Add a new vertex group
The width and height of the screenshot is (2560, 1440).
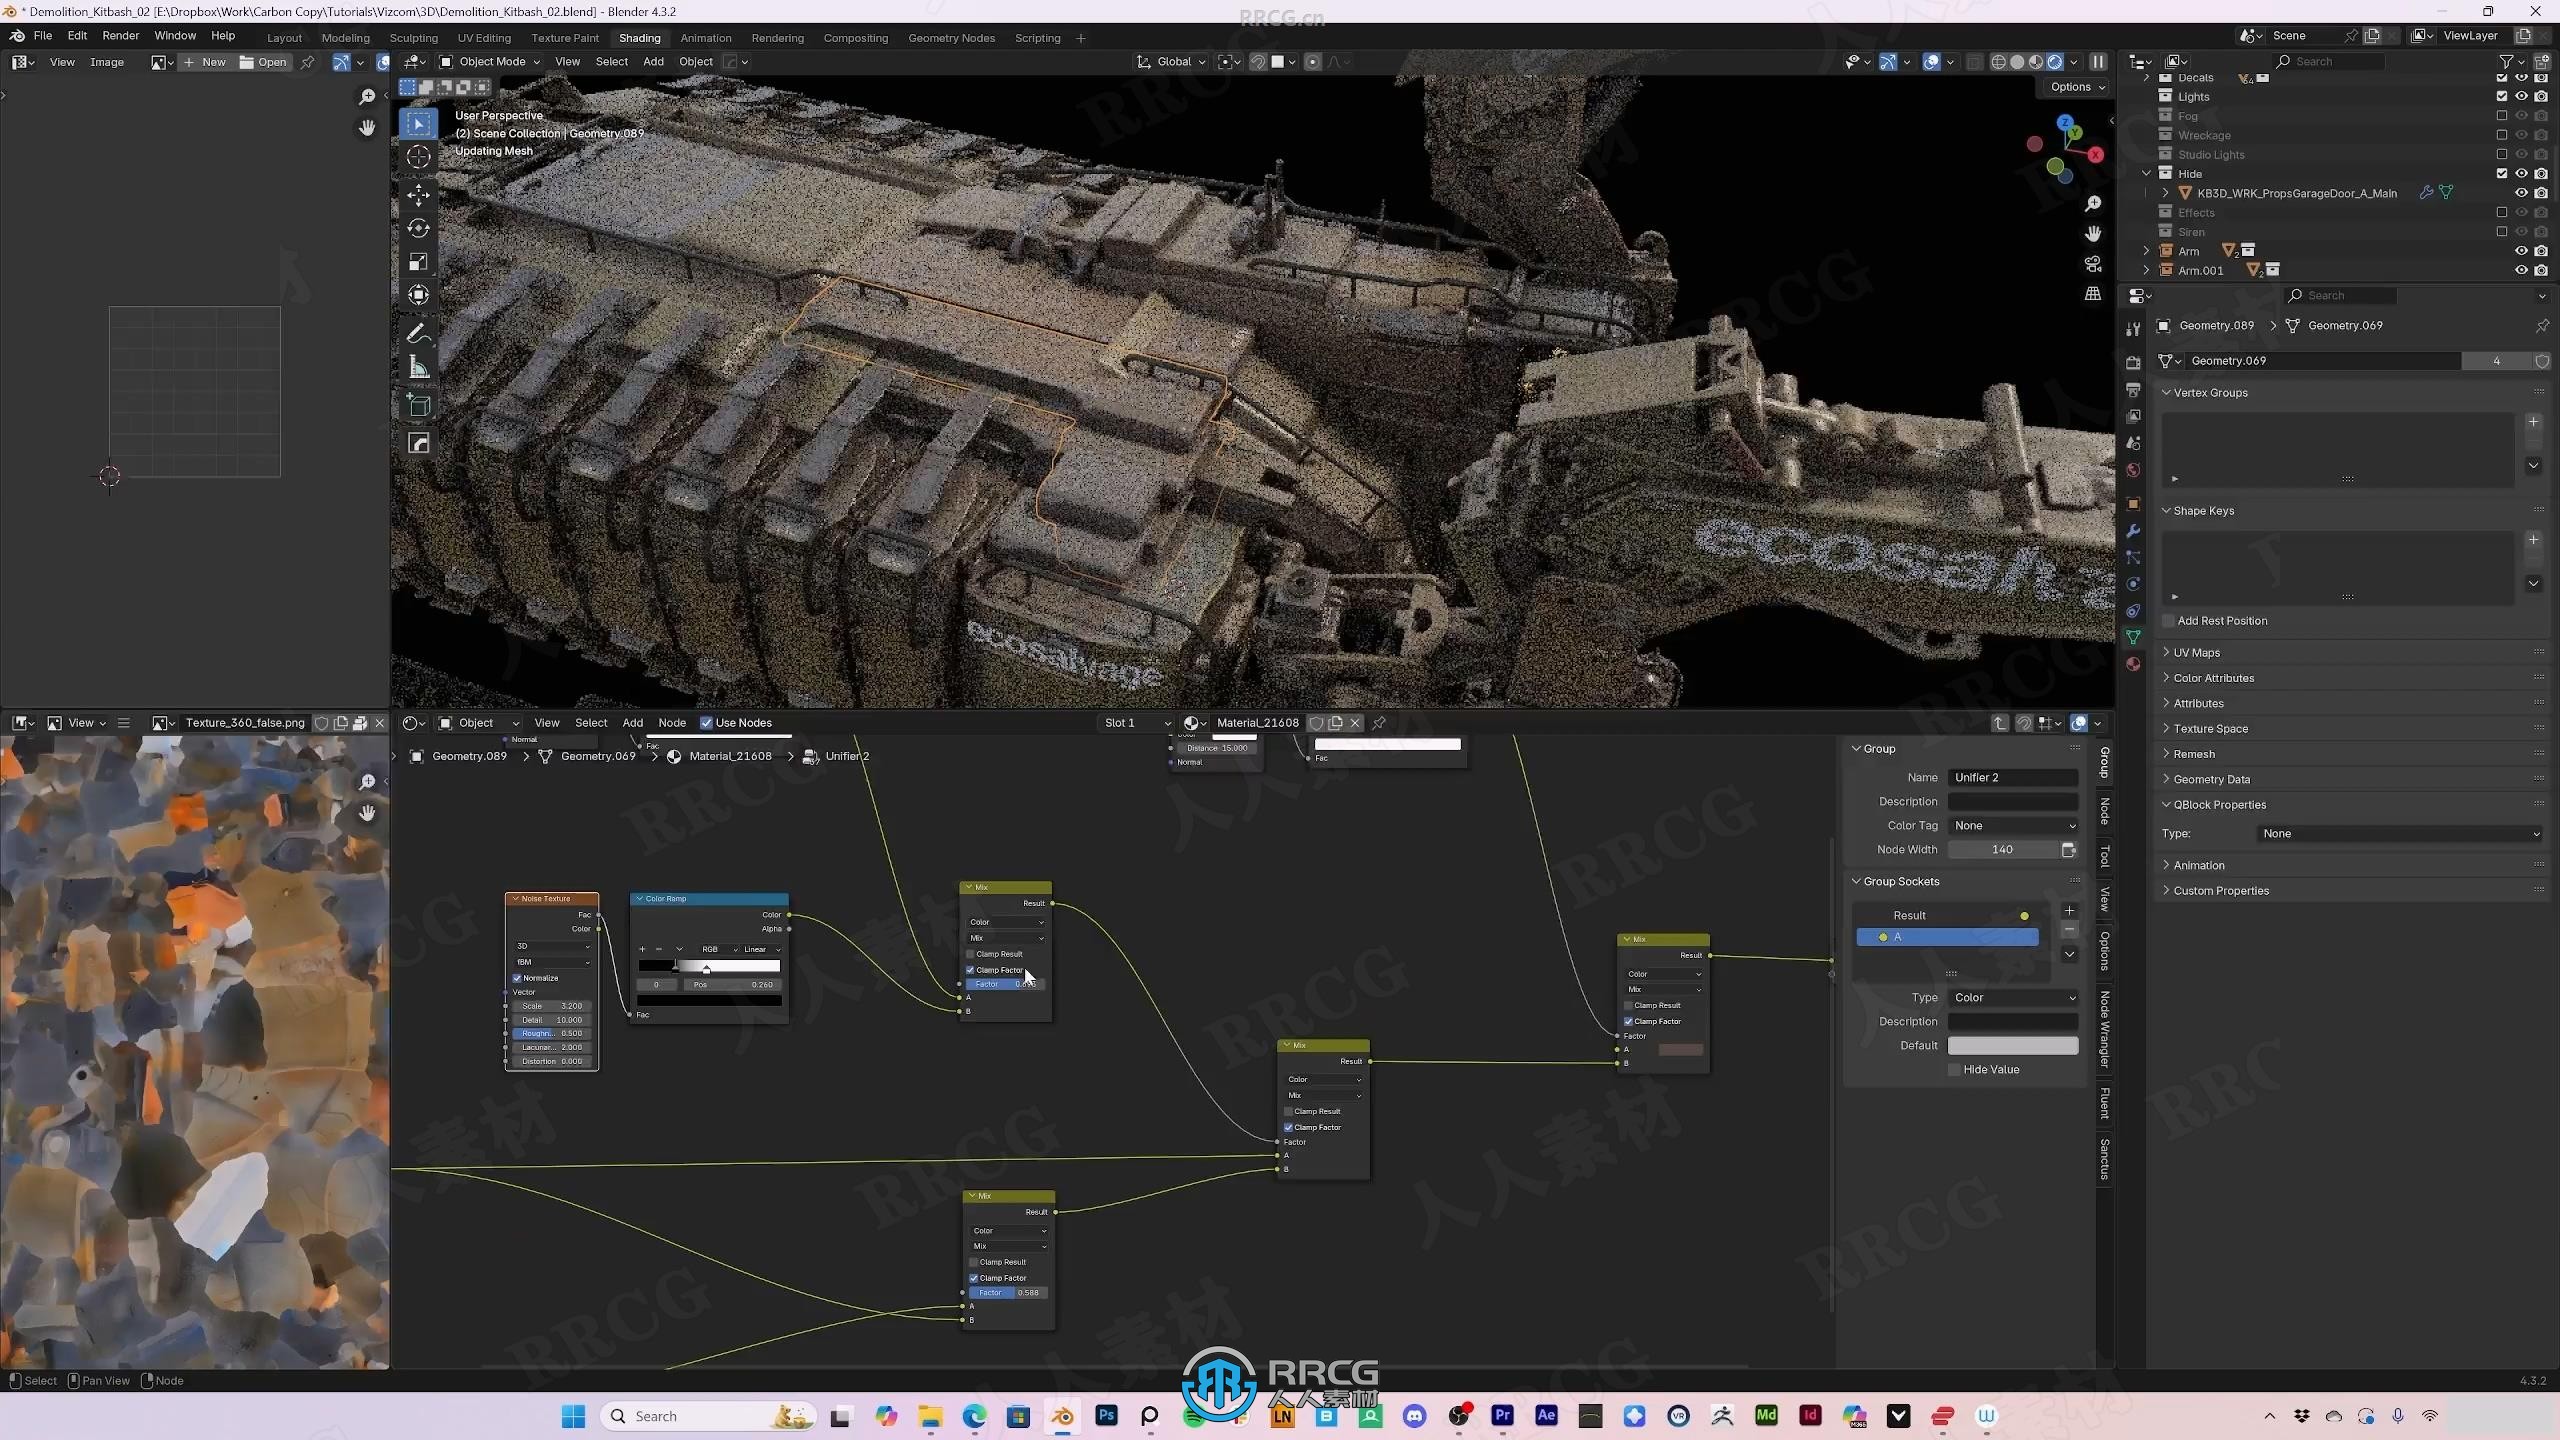pyautogui.click(x=2533, y=422)
